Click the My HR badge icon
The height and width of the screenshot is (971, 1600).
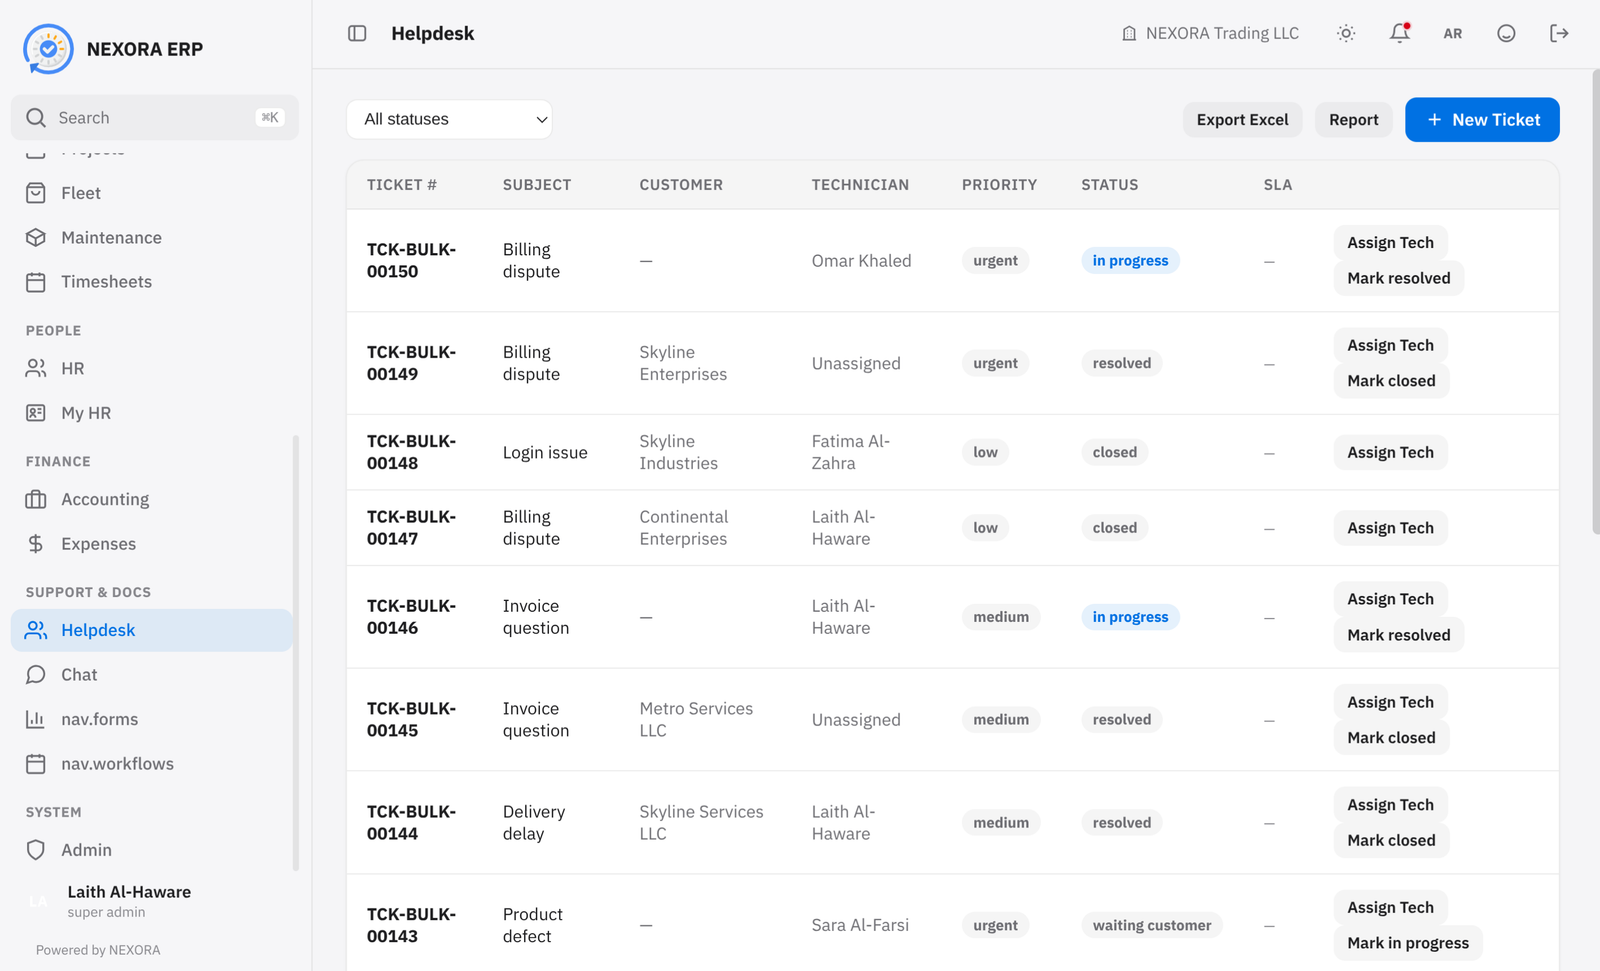[36, 413]
